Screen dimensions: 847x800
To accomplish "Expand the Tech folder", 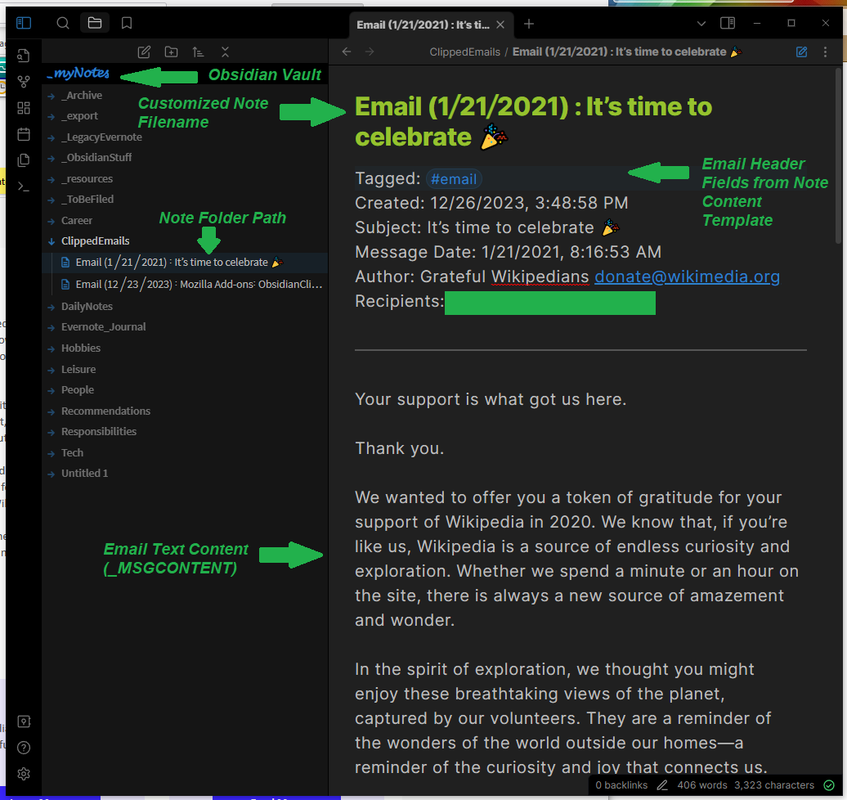I will pyautogui.click(x=72, y=453).
